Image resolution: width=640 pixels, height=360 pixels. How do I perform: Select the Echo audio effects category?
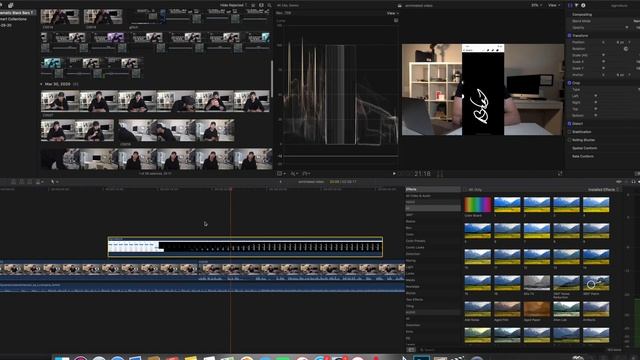click(x=409, y=332)
